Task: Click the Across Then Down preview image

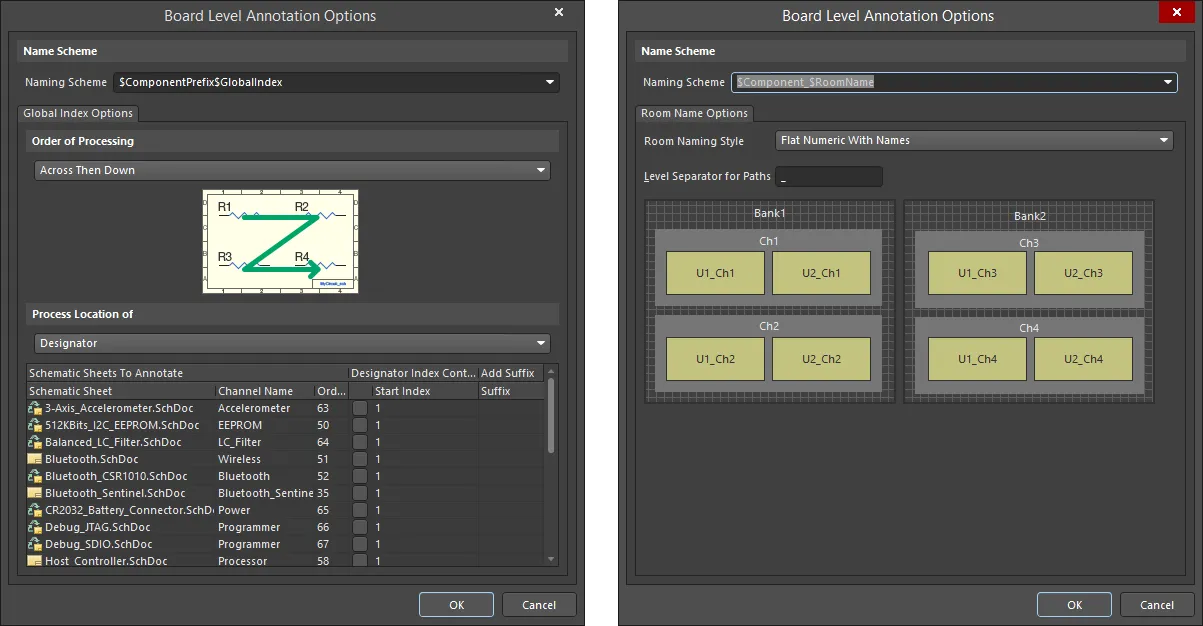Action: pos(280,242)
